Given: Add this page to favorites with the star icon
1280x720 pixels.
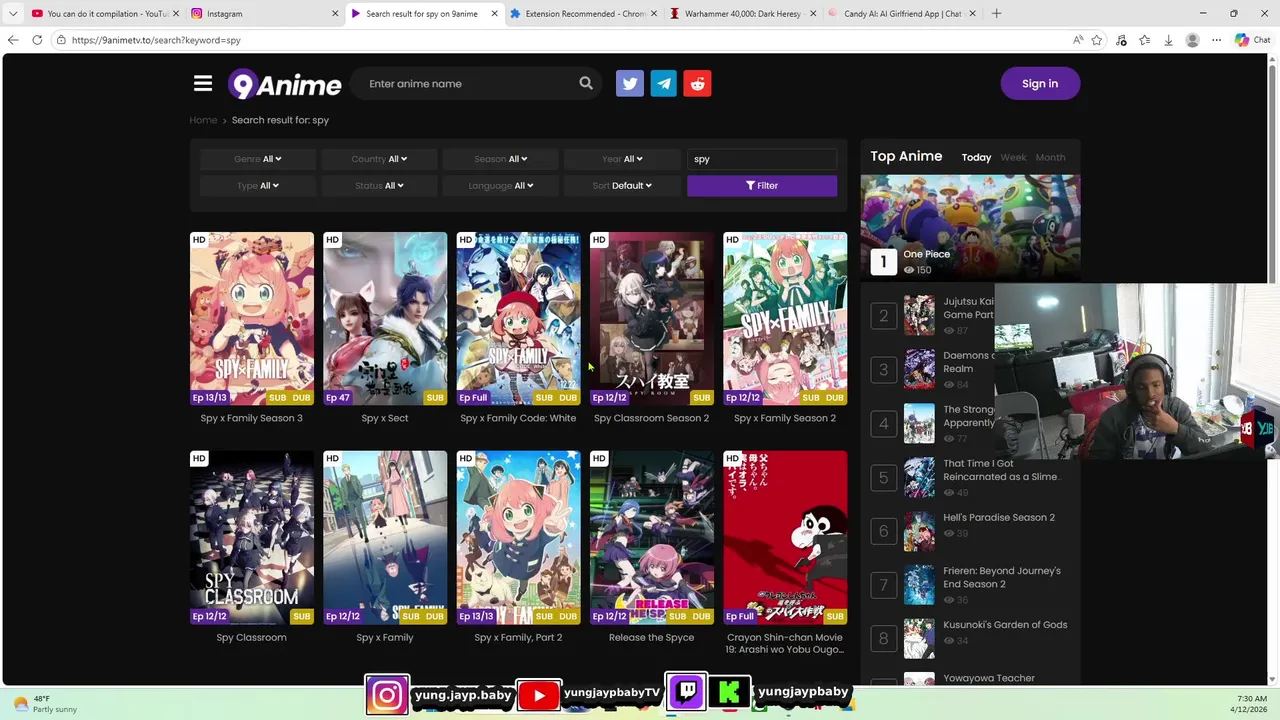Looking at the screenshot, I should [1097, 40].
